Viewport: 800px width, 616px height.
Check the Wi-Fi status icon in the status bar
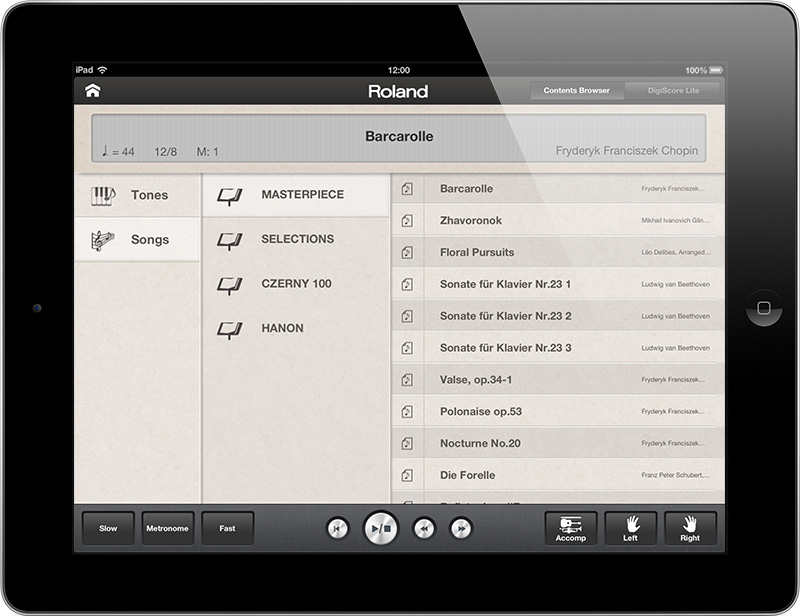[103, 69]
